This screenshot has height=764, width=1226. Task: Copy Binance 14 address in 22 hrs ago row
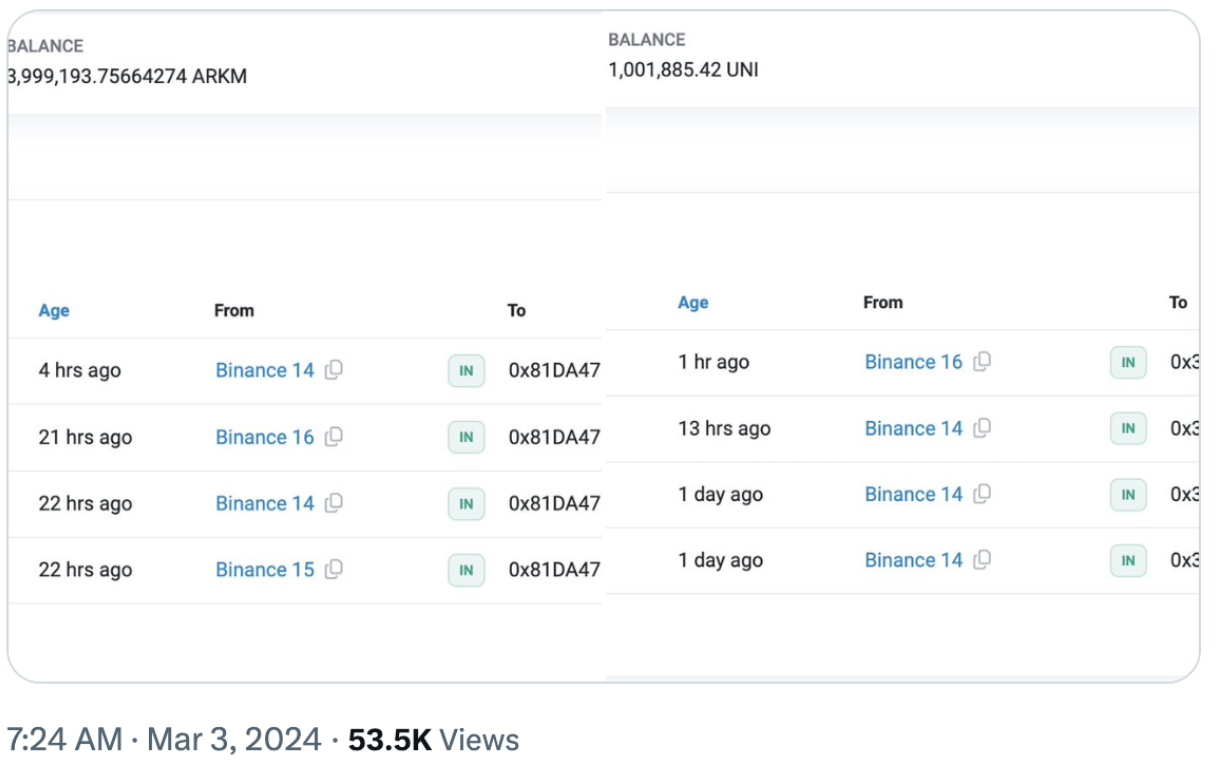point(334,503)
